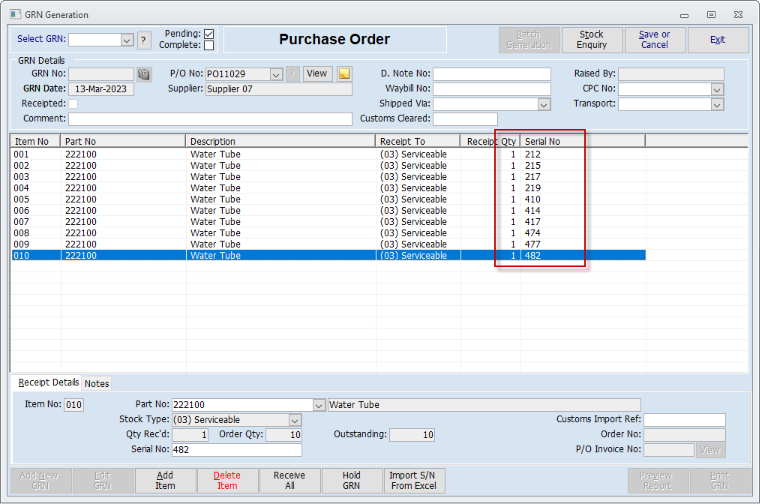
Task: Click the Receive All button
Action: (x=289, y=481)
